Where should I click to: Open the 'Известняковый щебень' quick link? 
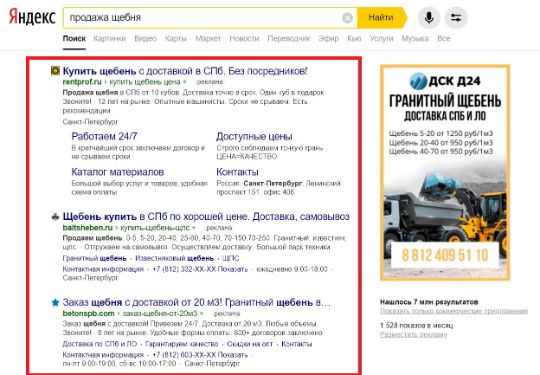(x=175, y=258)
